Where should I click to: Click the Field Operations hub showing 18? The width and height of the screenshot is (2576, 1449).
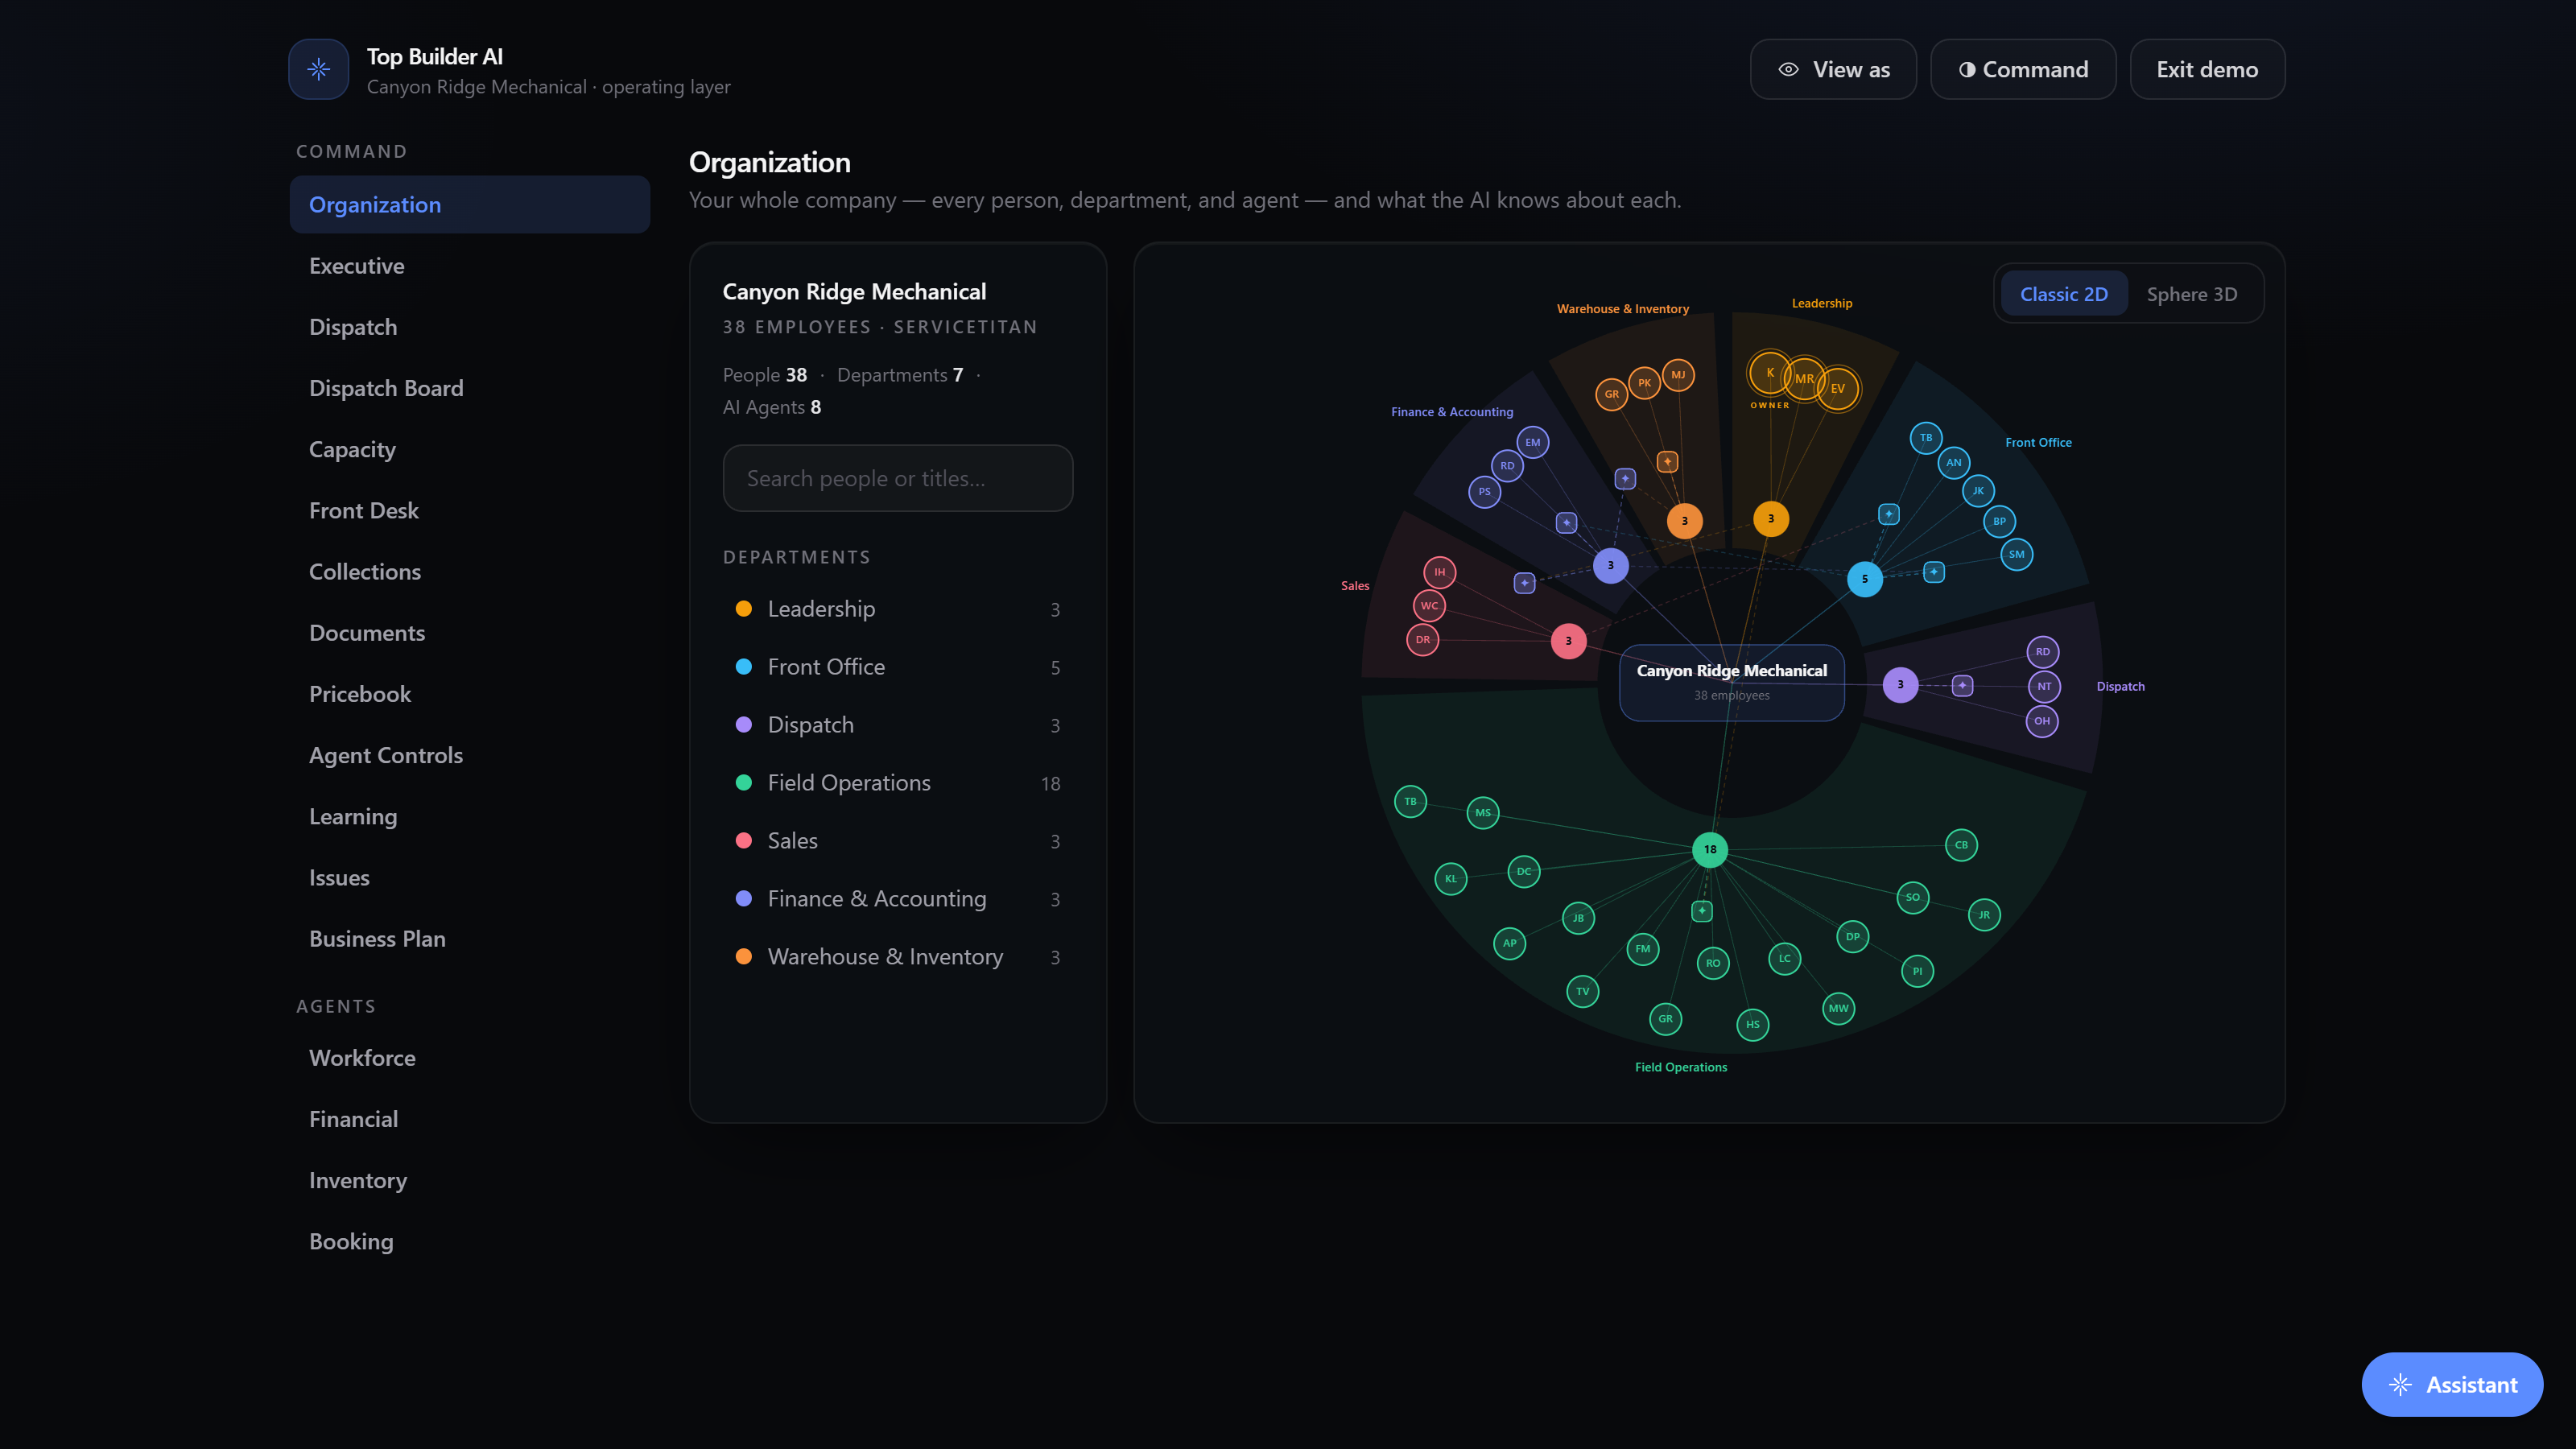(x=1710, y=849)
